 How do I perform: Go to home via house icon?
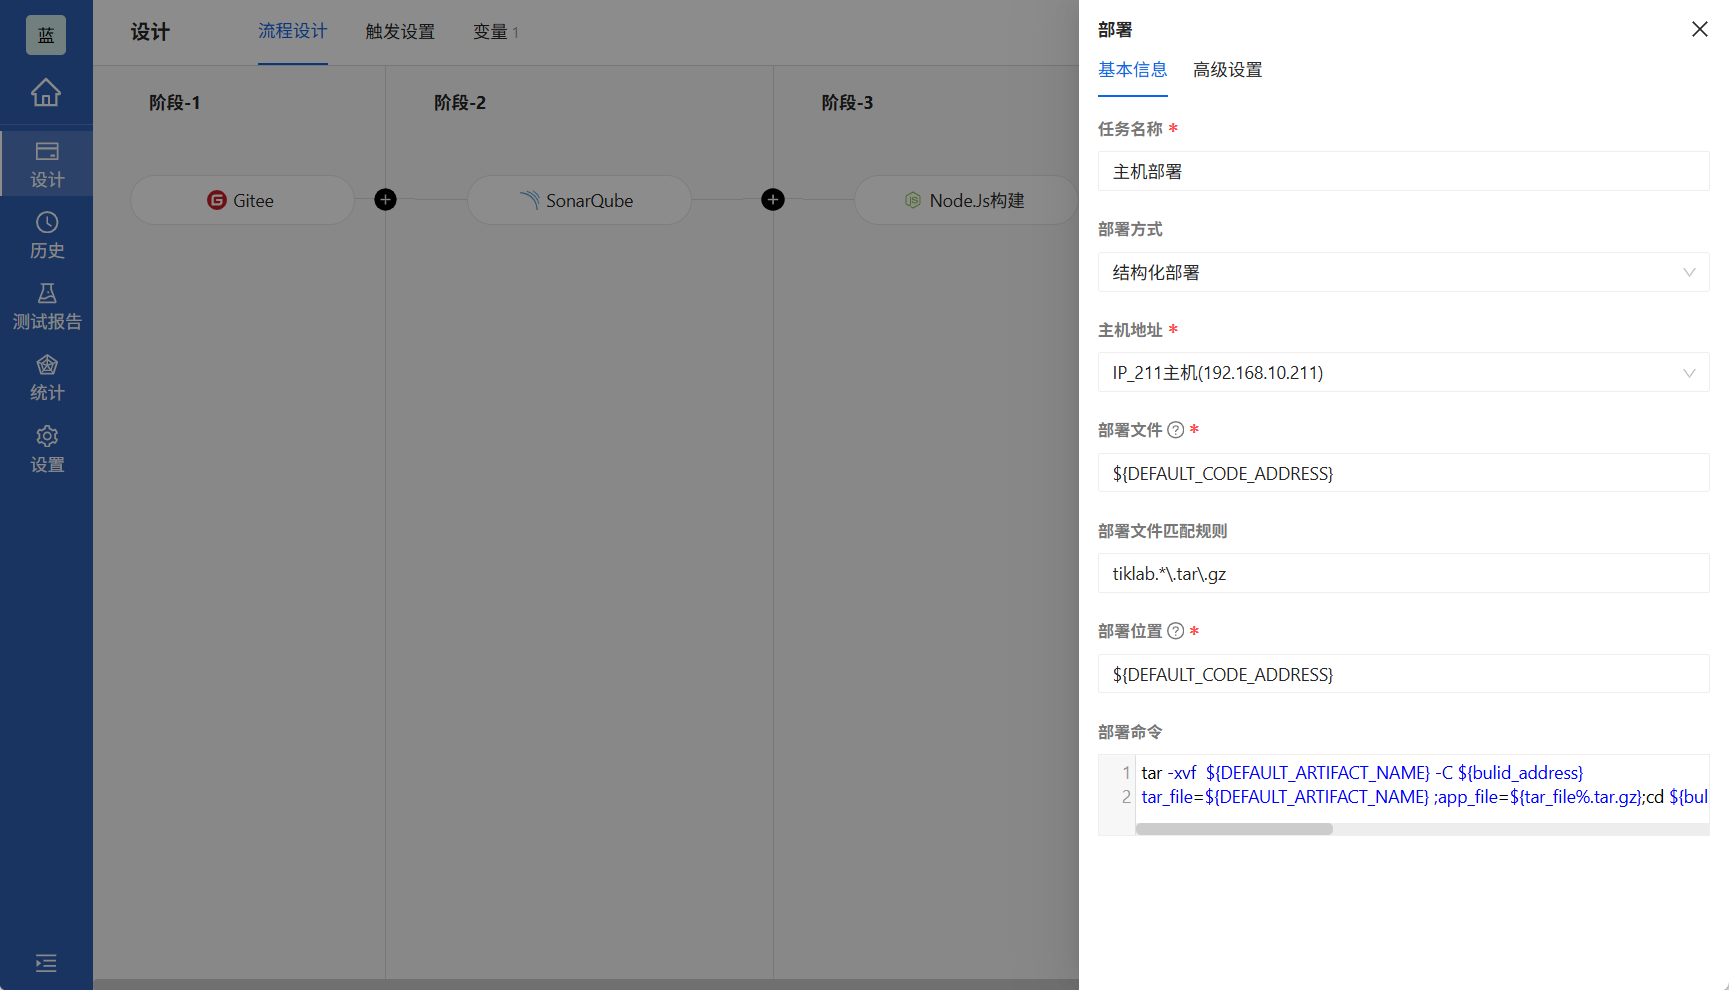46,92
